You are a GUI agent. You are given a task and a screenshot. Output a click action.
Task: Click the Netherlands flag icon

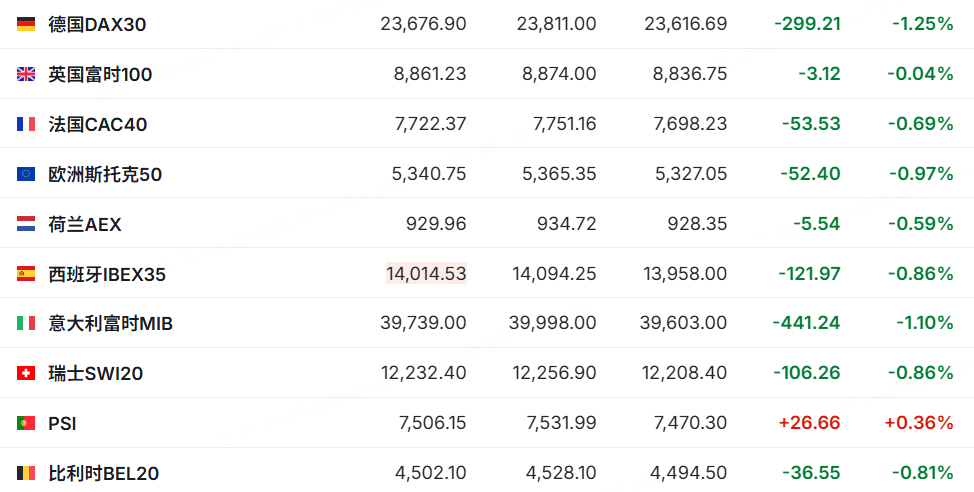pyautogui.click(x=25, y=224)
